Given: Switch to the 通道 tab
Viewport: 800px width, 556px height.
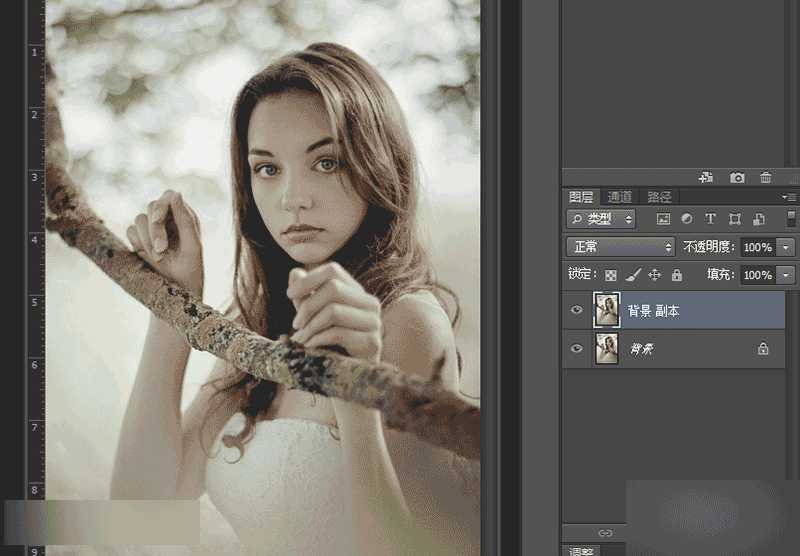Looking at the screenshot, I should (620, 197).
